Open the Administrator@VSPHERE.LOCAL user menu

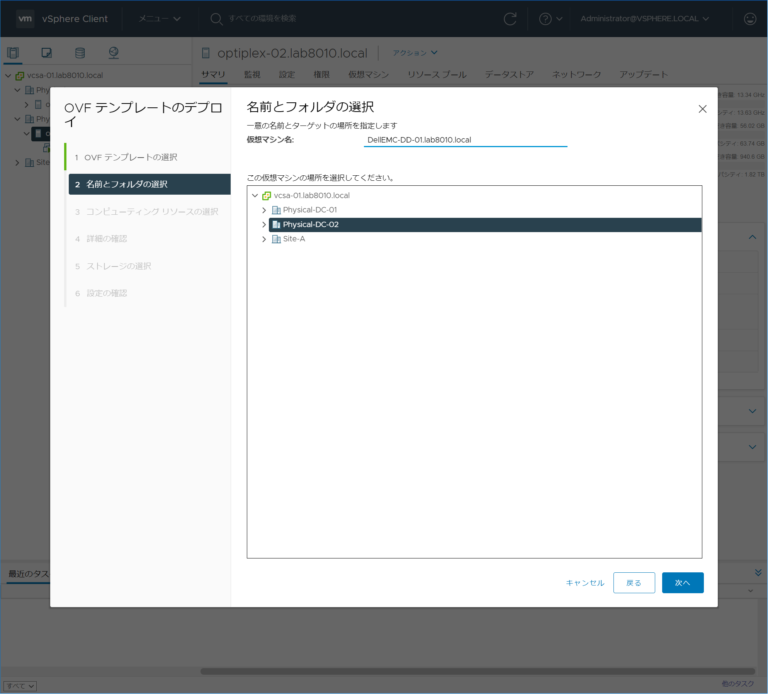(645, 19)
